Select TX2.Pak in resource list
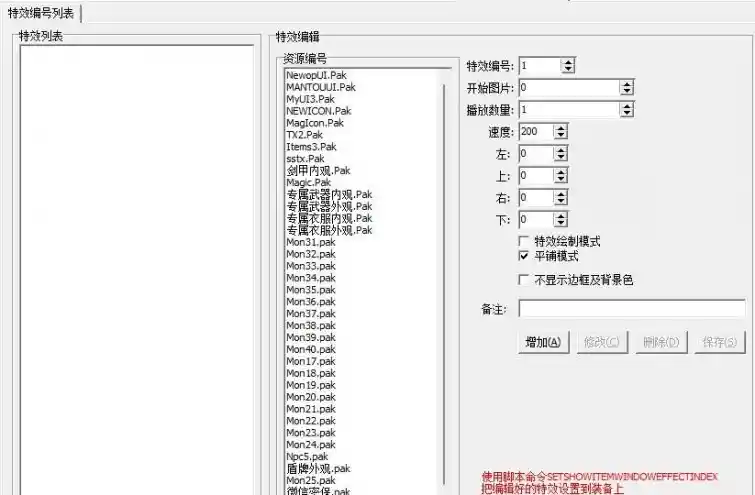The height and width of the screenshot is (495, 755). [x=304, y=135]
